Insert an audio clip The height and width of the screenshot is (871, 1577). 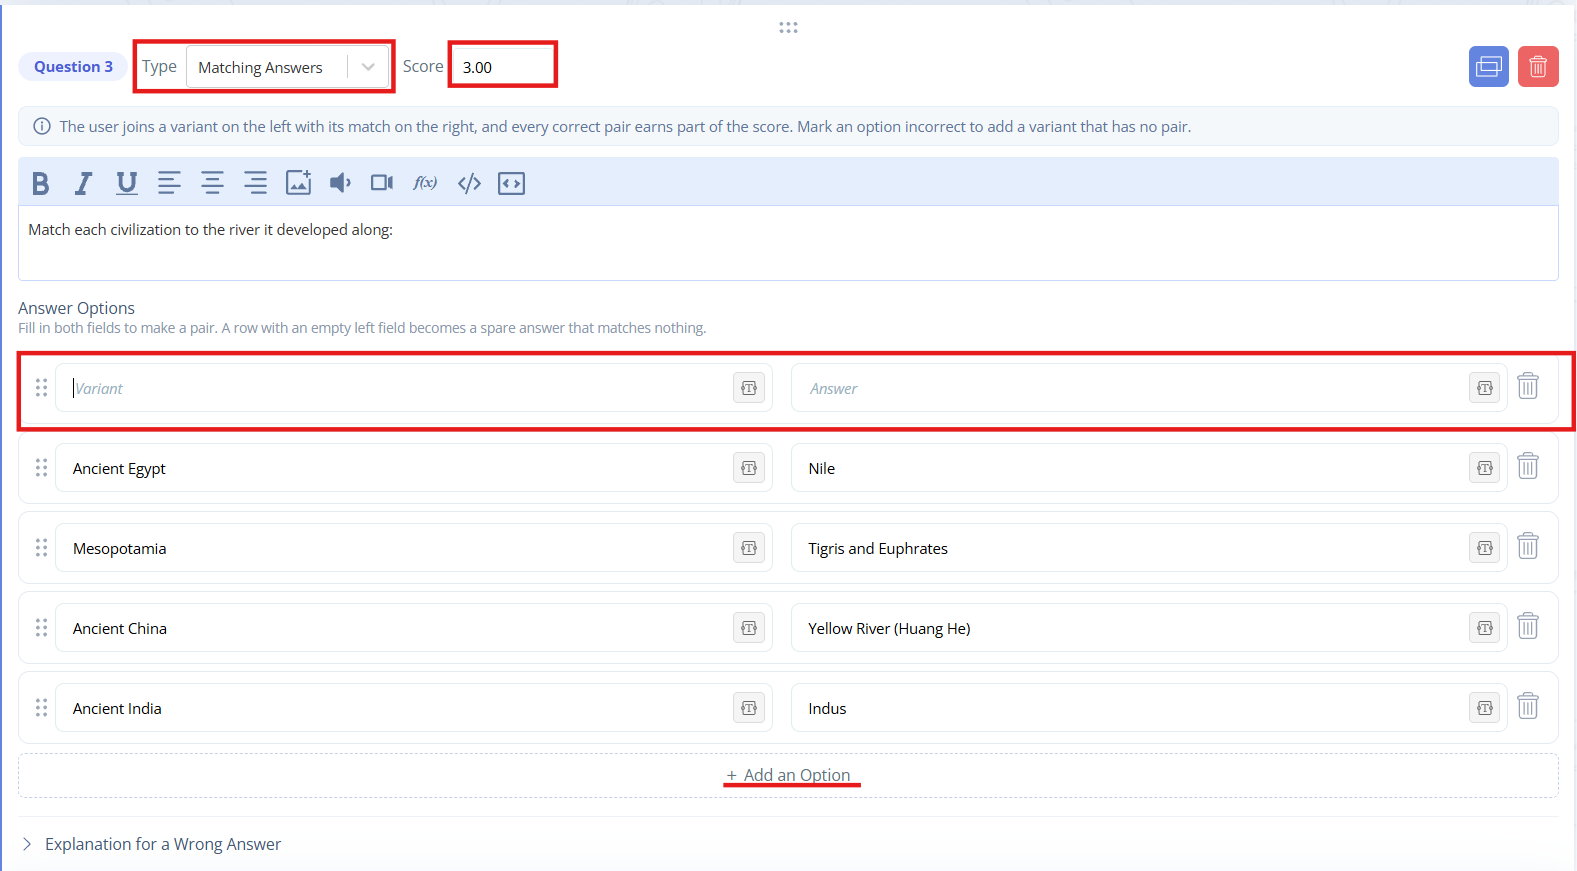(x=341, y=183)
